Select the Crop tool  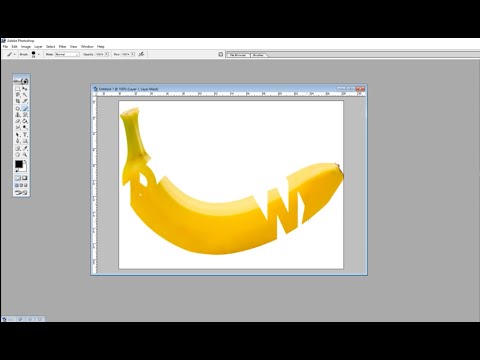(x=18, y=101)
